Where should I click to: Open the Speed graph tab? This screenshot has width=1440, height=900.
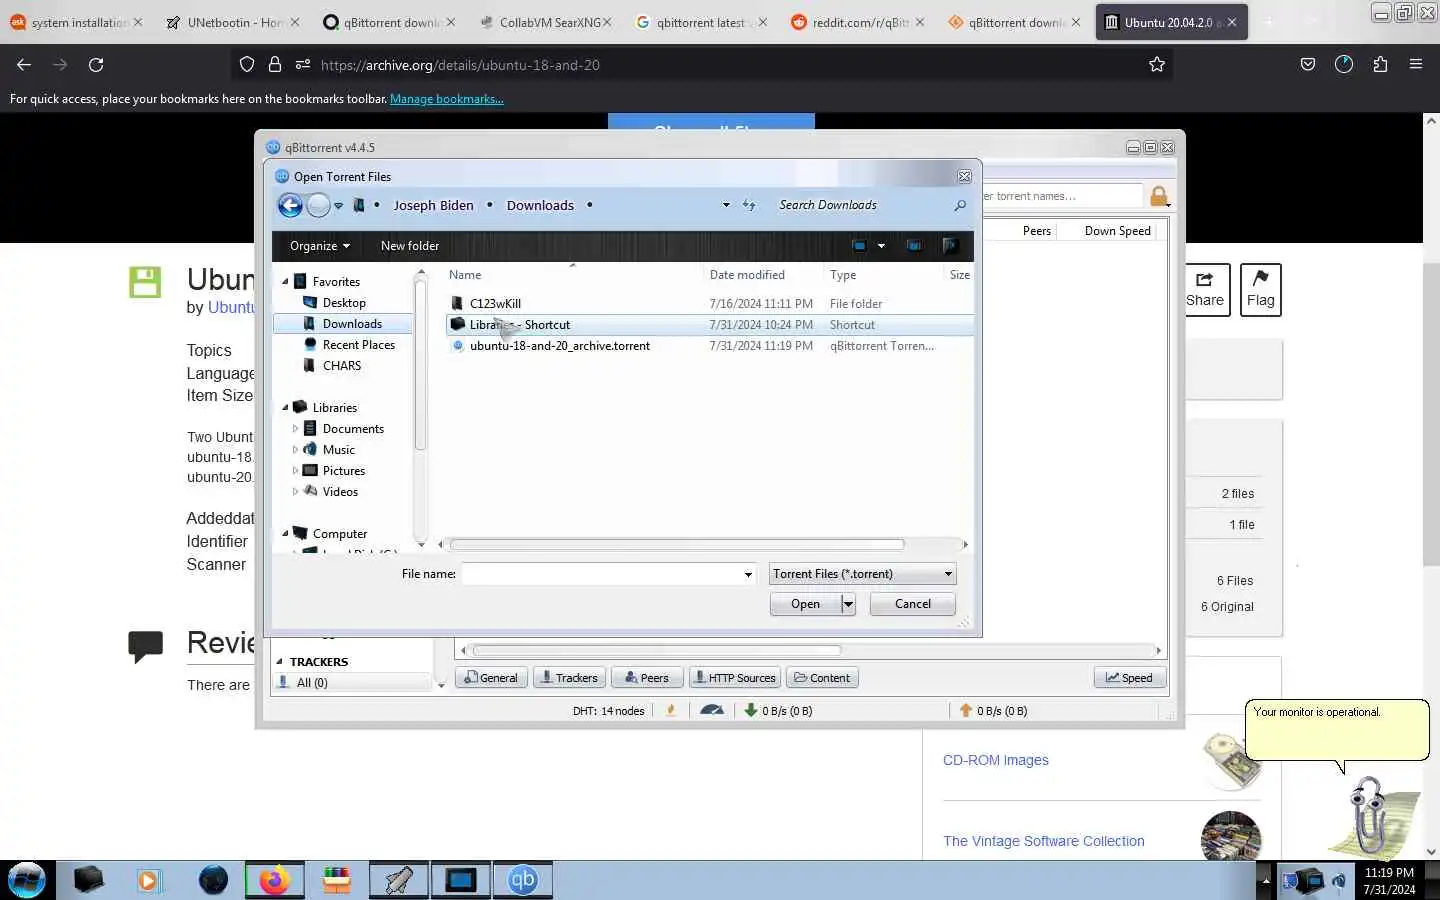tap(1129, 678)
